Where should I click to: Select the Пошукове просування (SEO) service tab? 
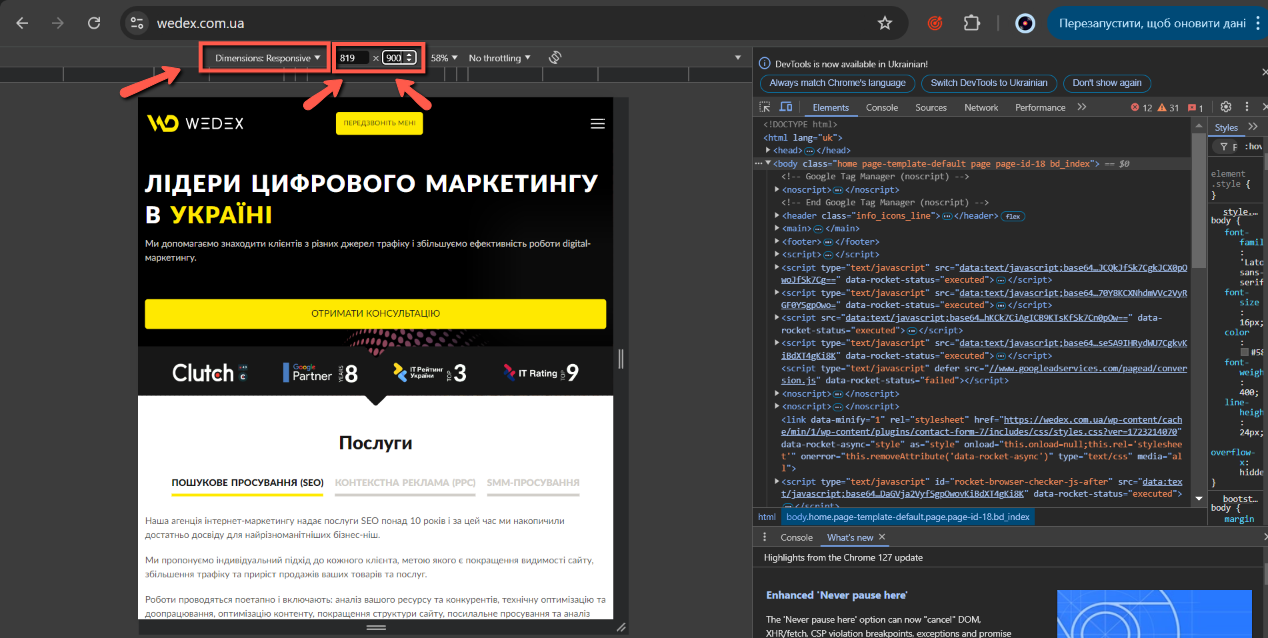pyautogui.click(x=248, y=482)
